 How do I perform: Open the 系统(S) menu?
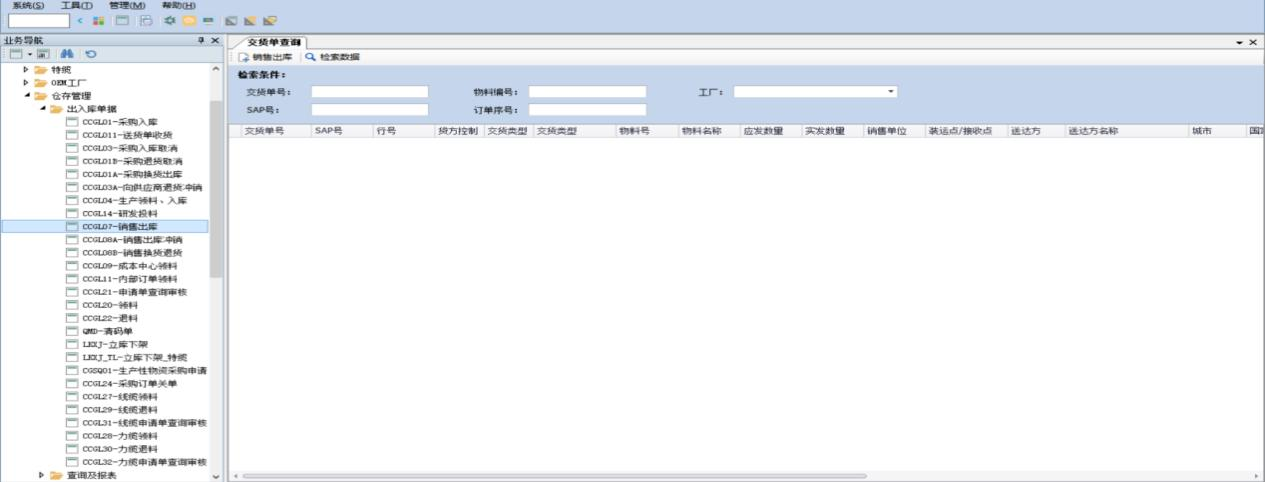tap(28, 6)
